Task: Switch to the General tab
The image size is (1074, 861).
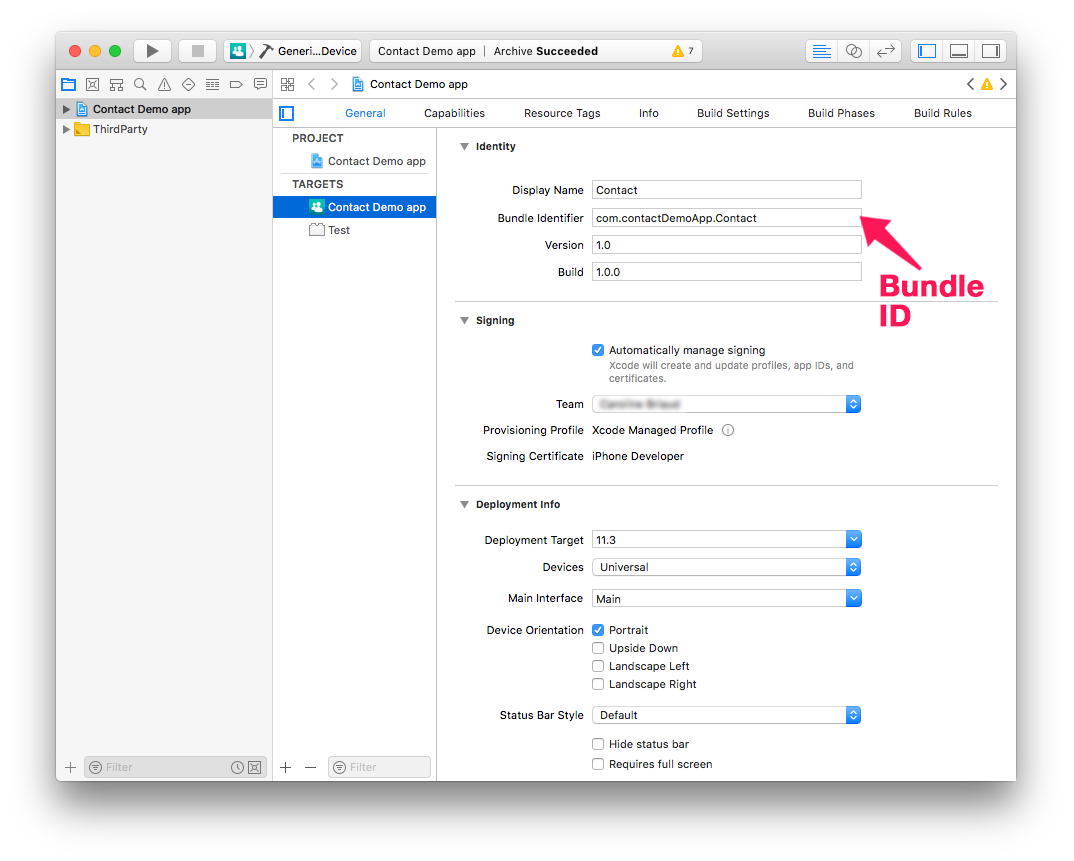Action: [x=365, y=113]
